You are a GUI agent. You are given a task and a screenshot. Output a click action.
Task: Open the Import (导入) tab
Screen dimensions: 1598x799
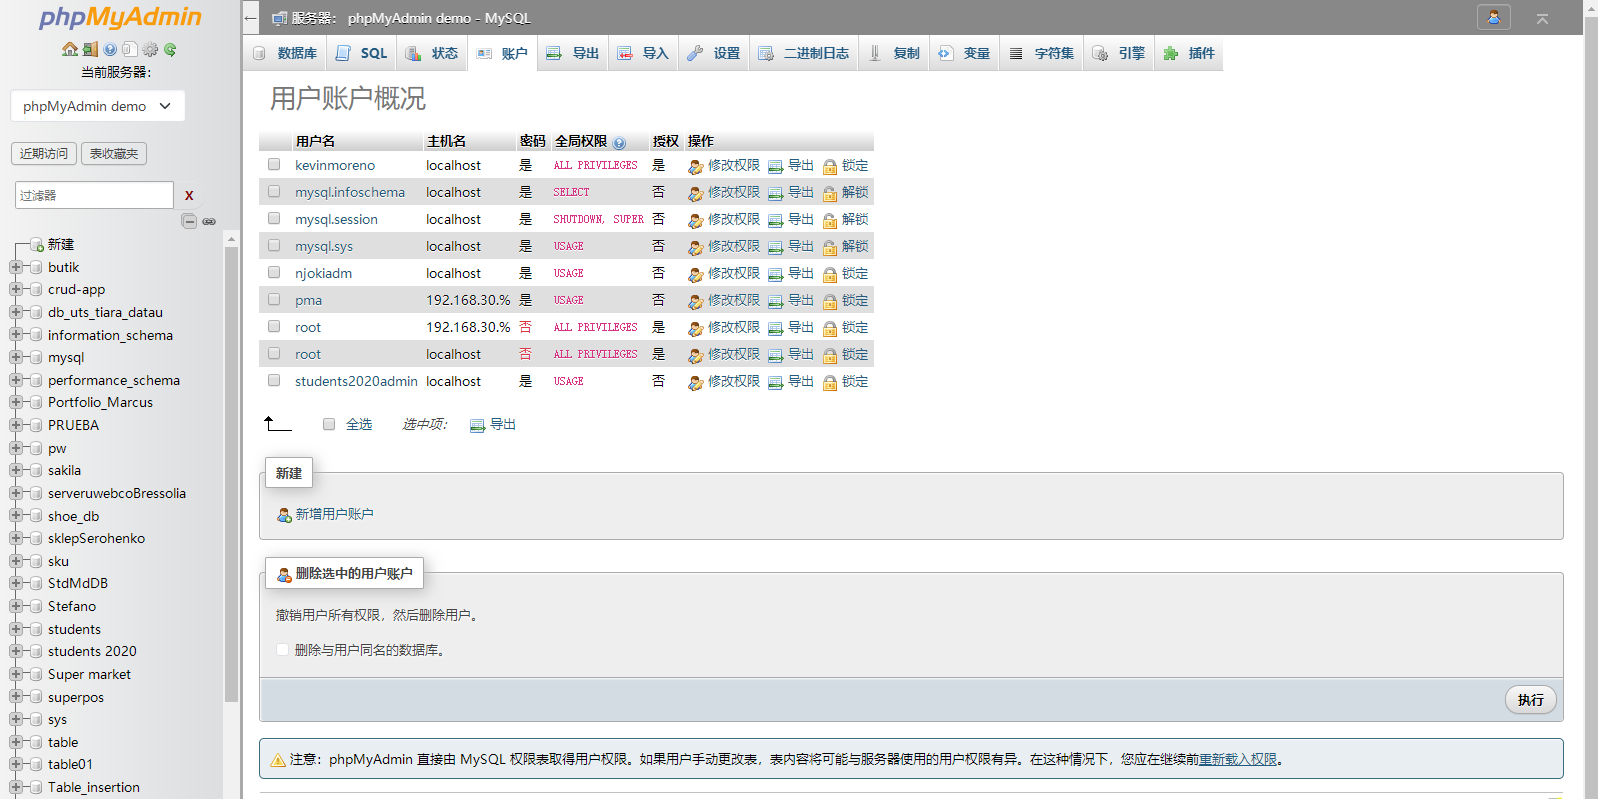pyautogui.click(x=643, y=53)
